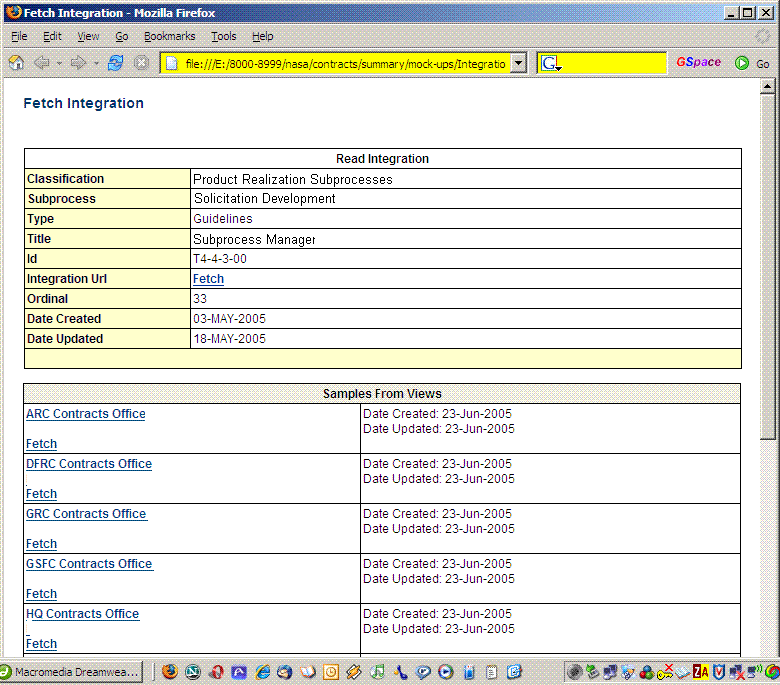
Task: Open the GSFC Contracts Office link
Action: (89, 564)
